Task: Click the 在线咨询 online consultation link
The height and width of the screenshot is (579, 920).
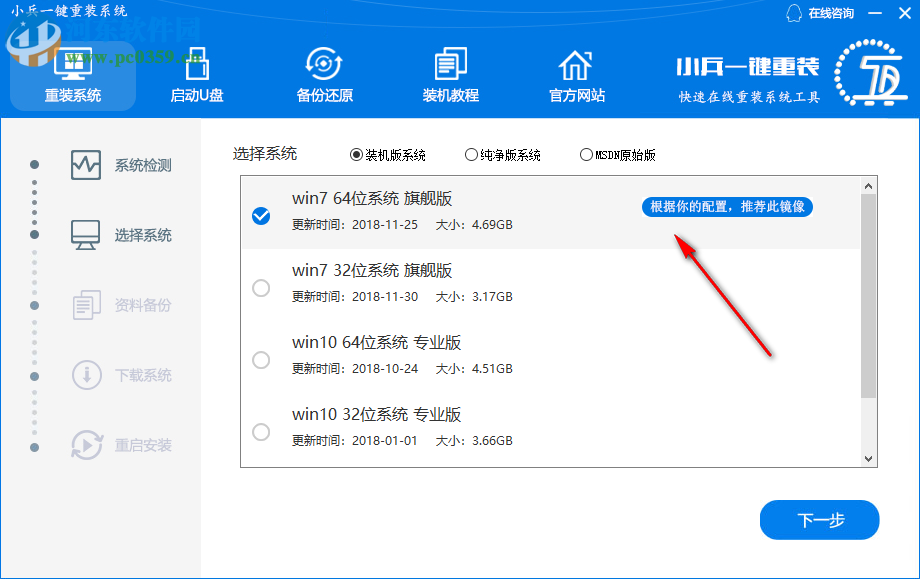Action: (832, 14)
